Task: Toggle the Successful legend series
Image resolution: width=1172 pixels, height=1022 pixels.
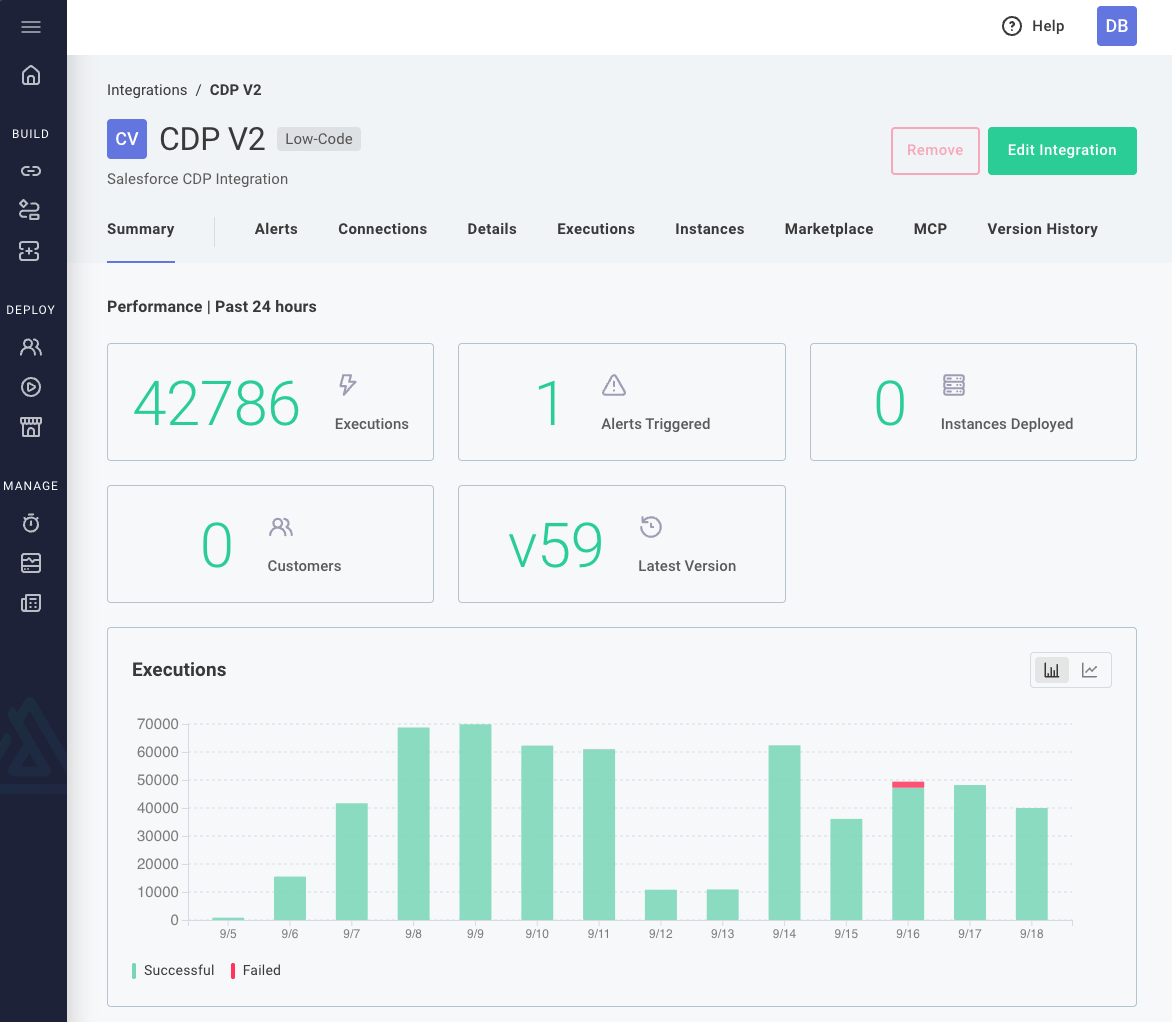Action: 173,970
